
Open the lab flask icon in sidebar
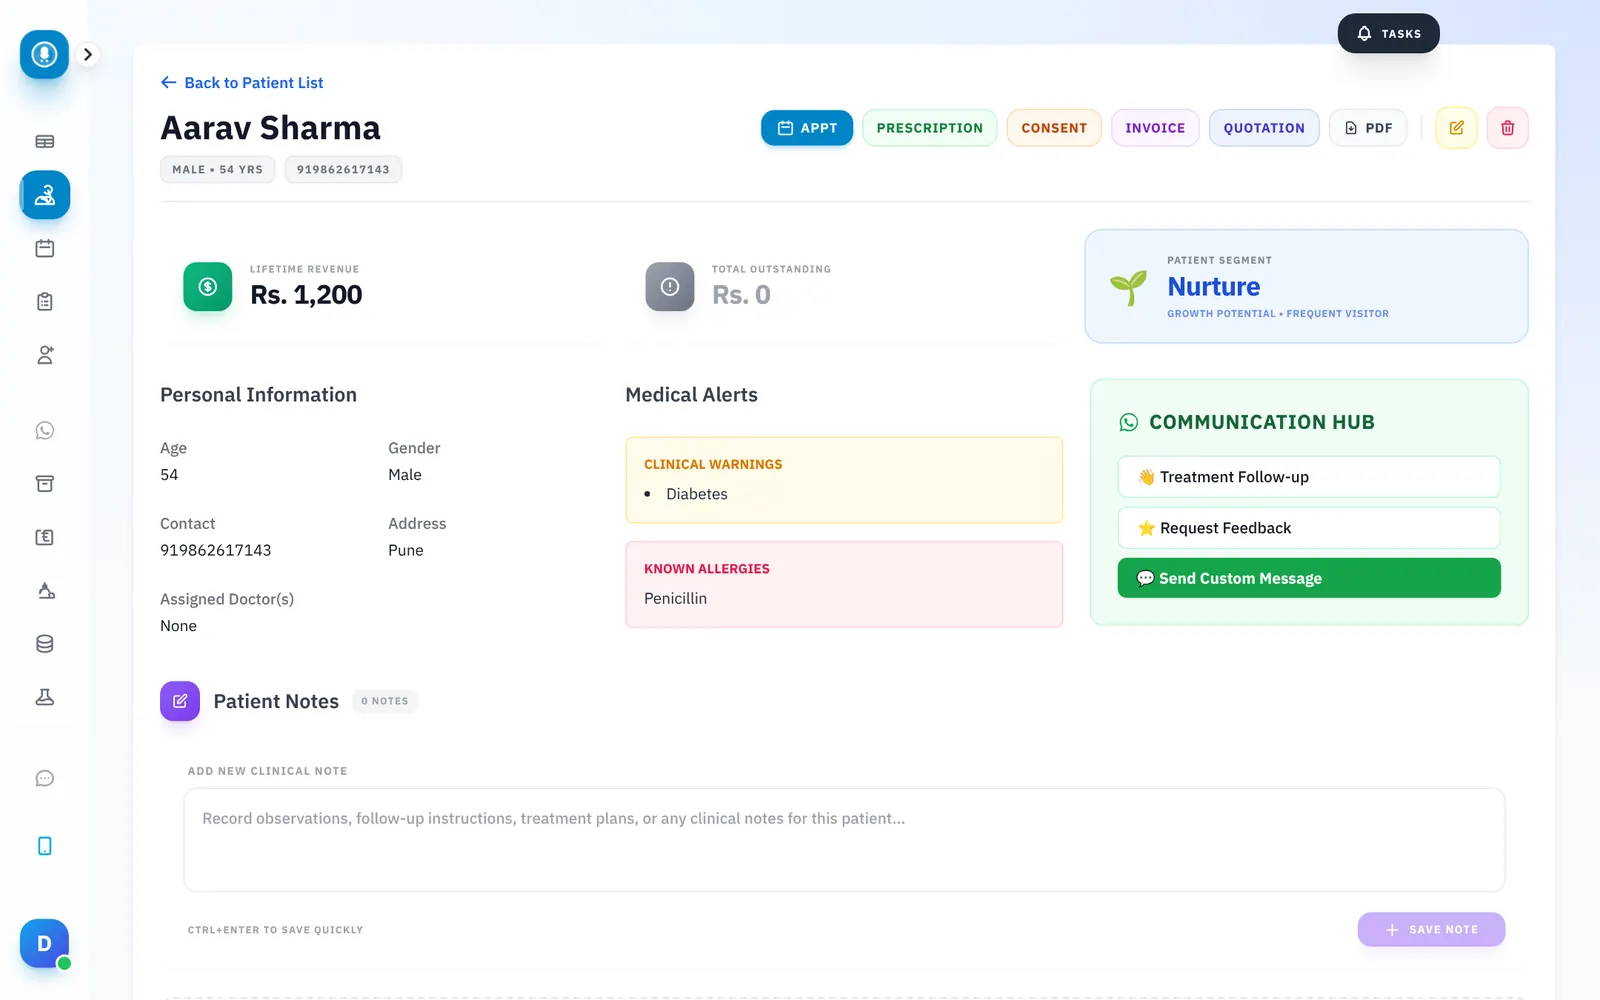[45, 697]
